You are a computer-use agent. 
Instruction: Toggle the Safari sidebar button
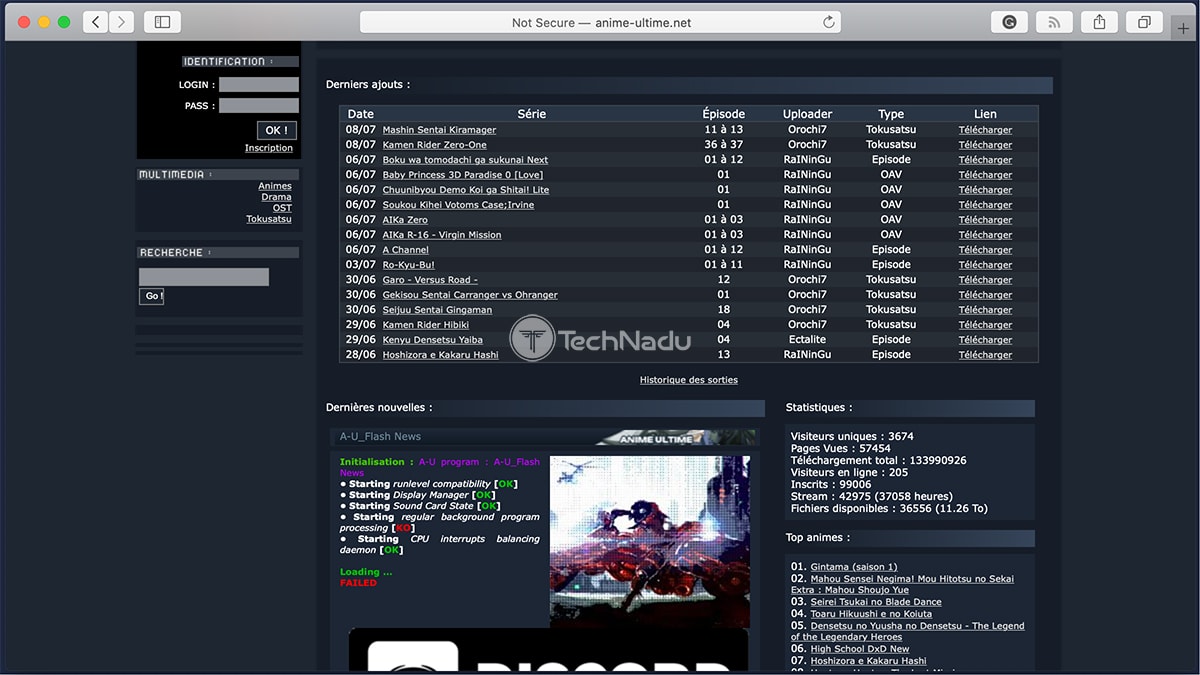(x=163, y=22)
